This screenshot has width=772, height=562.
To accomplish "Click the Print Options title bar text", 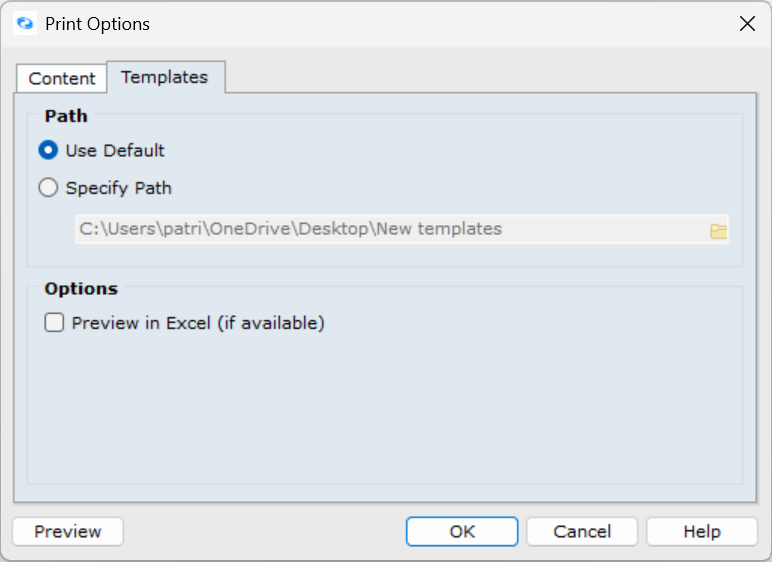I will (x=97, y=24).
